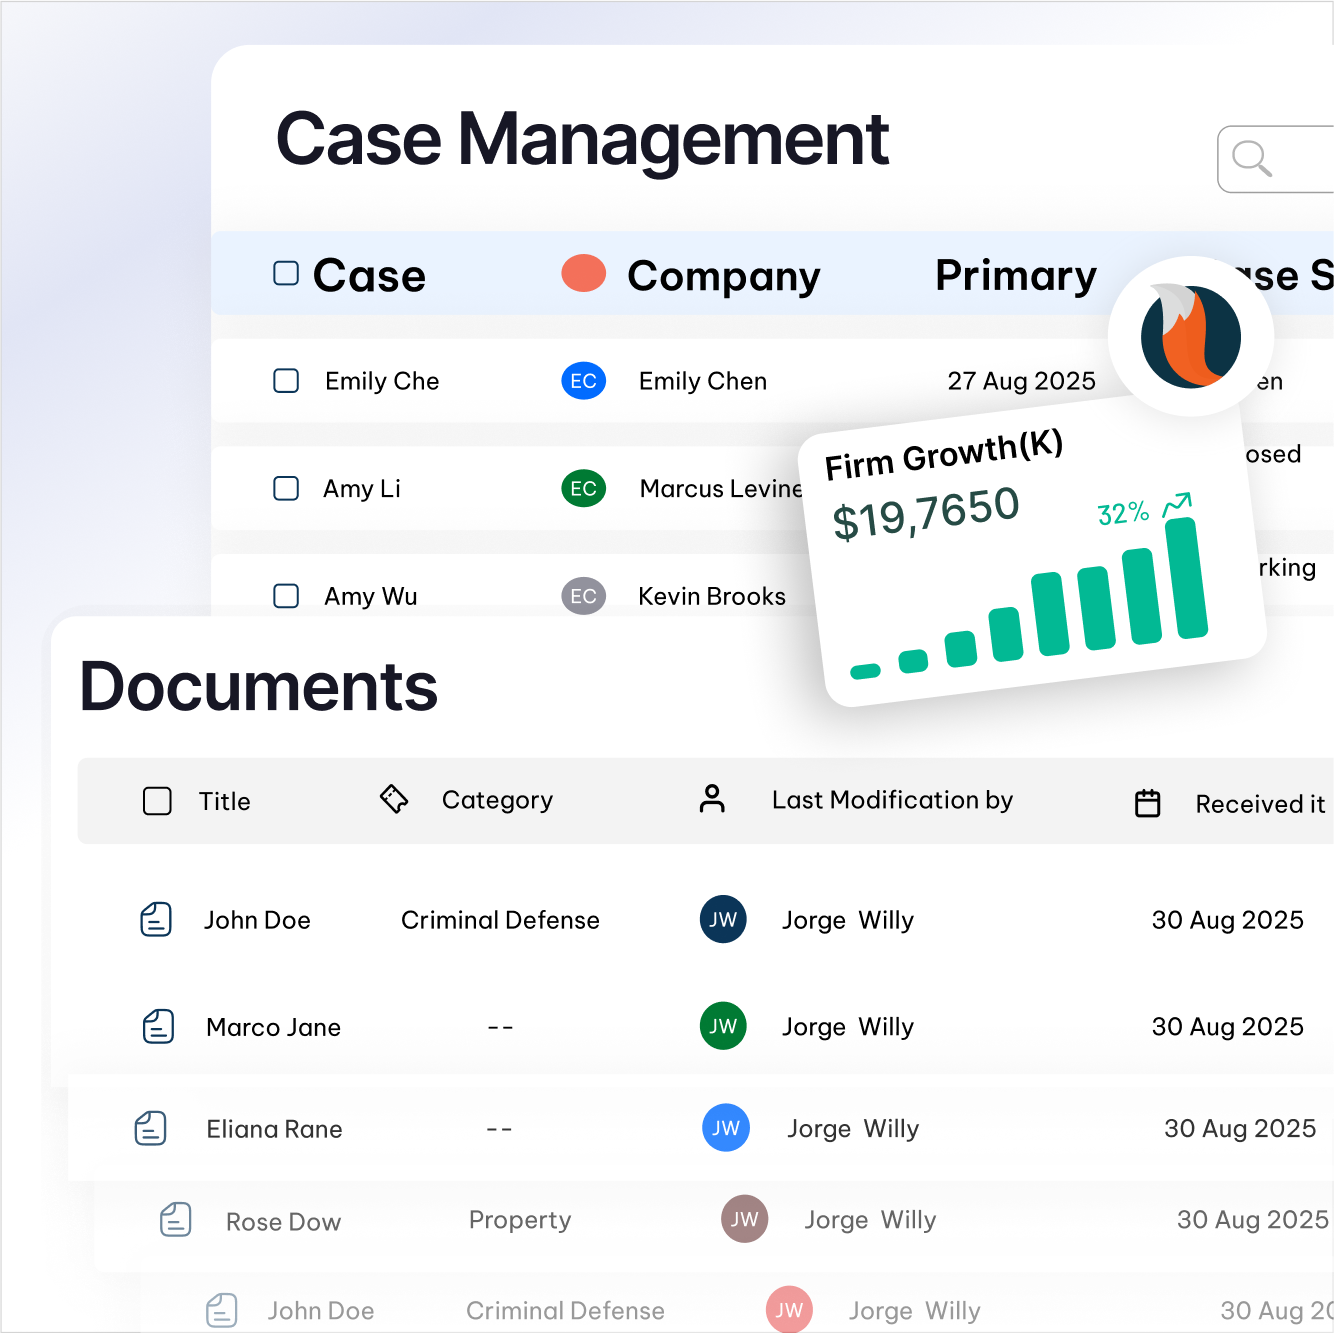Check the Amy Wu row checkbox
The image size is (1334, 1333).
coord(285,596)
